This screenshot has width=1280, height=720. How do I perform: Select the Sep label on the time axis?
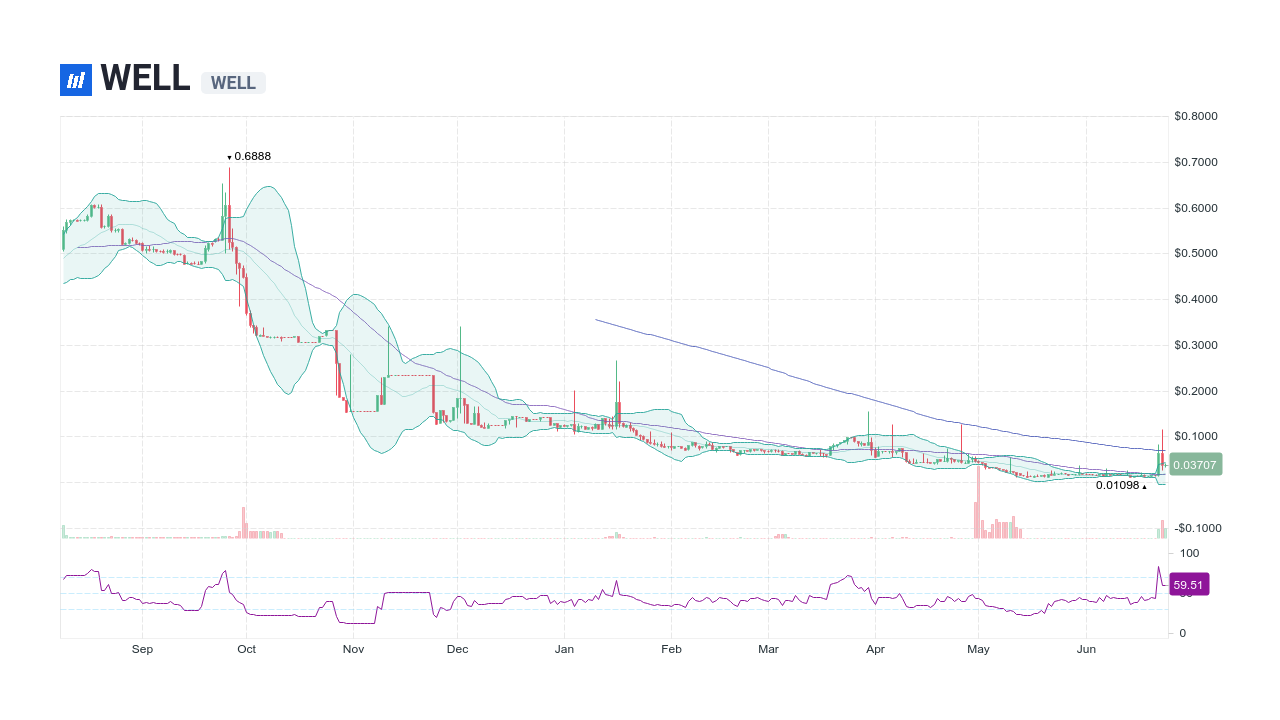pos(142,649)
